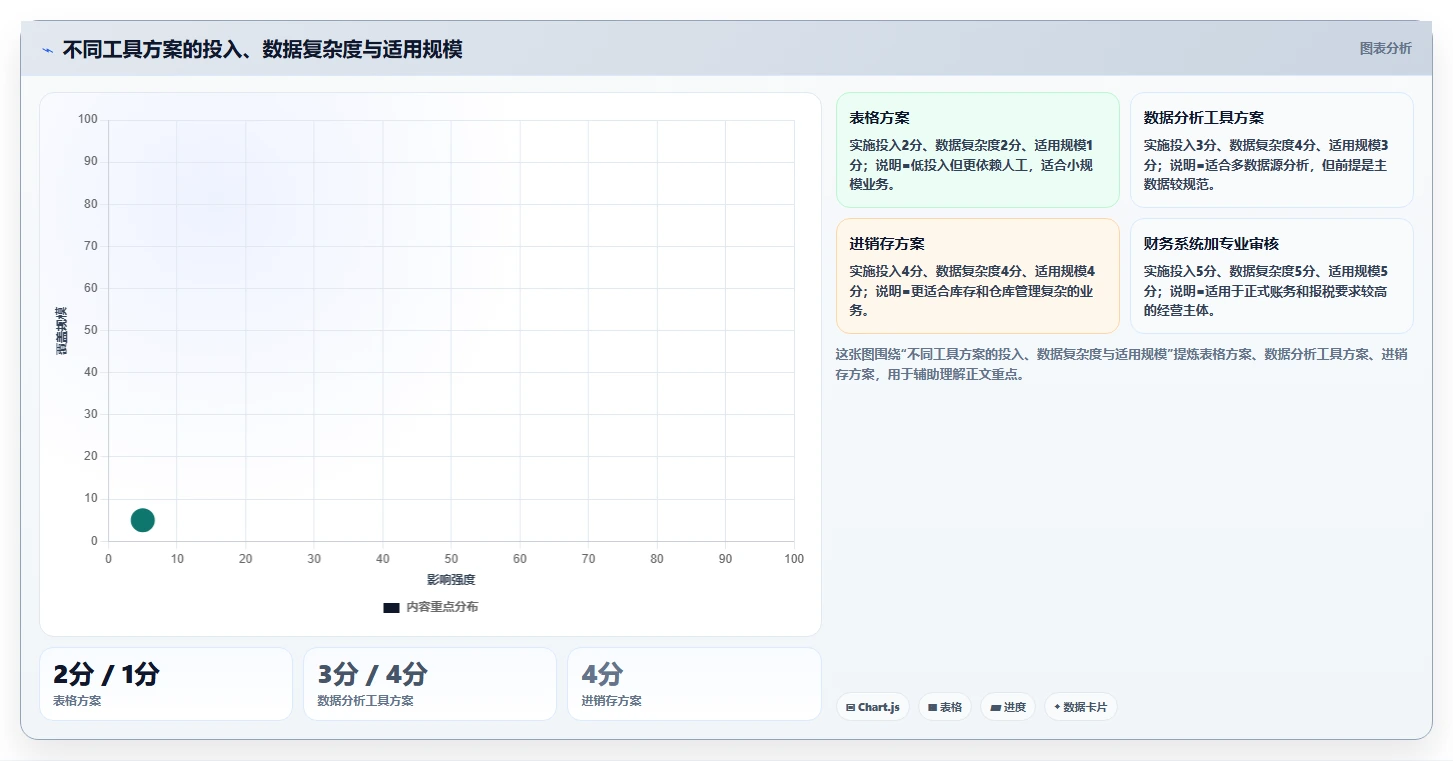
Task: Click the chart title 不同工具方案的投入、数据复杂度与适用规模
Action: pyautogui.click(x=263, y=49)
